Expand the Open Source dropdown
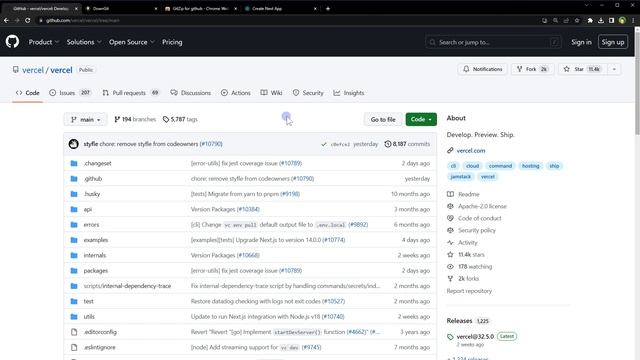 (131, 42)
